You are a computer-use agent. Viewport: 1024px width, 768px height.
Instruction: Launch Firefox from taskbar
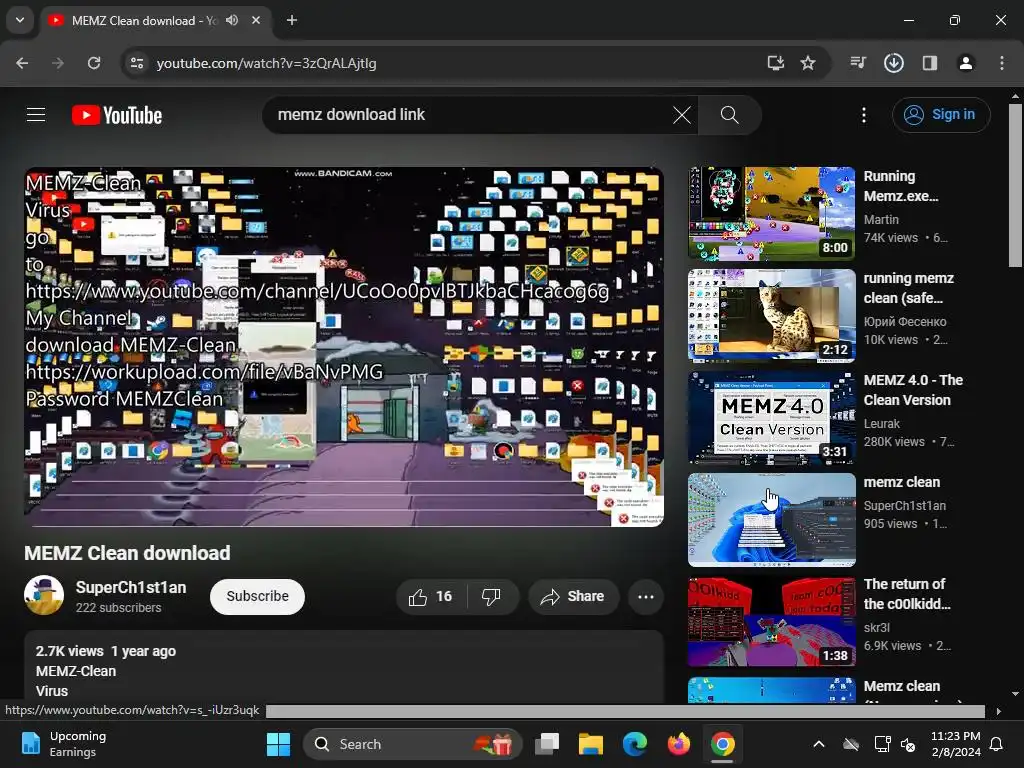(x=679, y=744)
